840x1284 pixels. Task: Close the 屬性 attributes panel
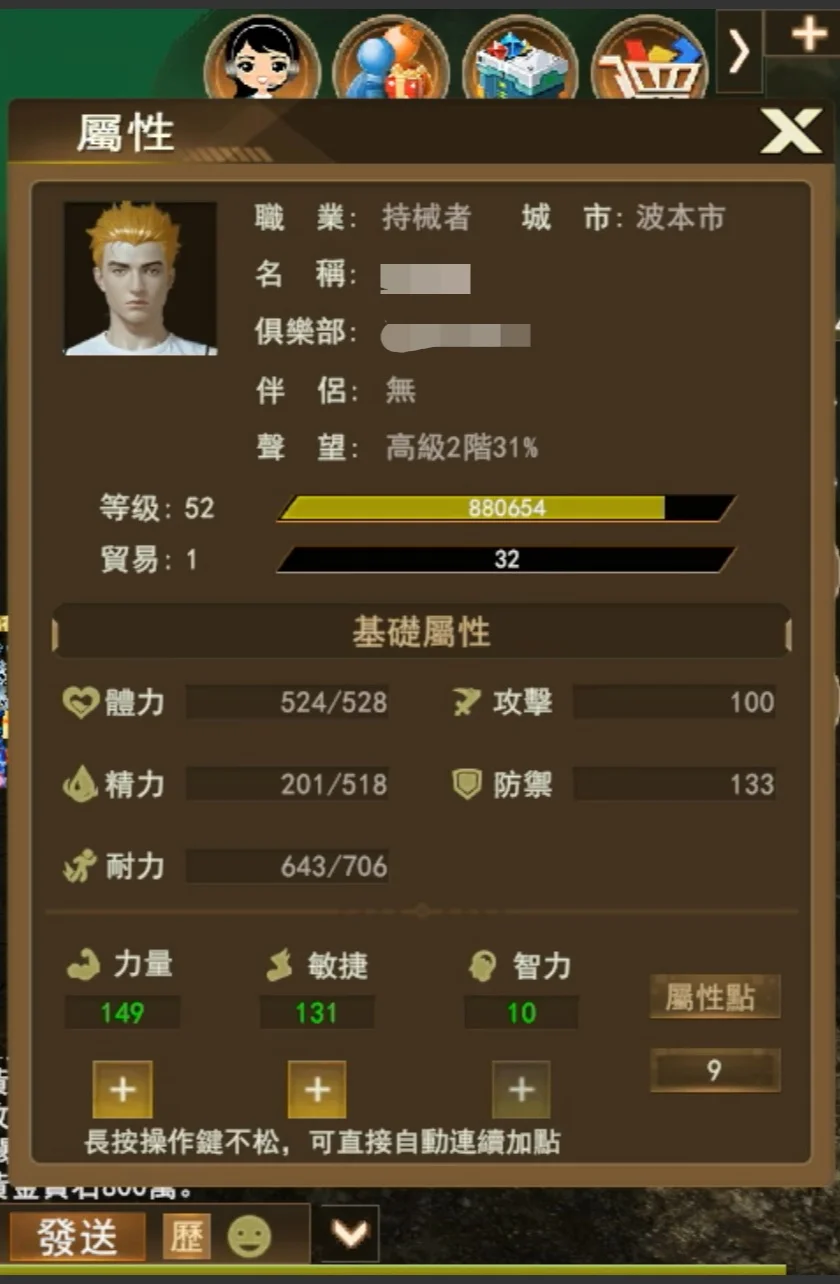790,131
